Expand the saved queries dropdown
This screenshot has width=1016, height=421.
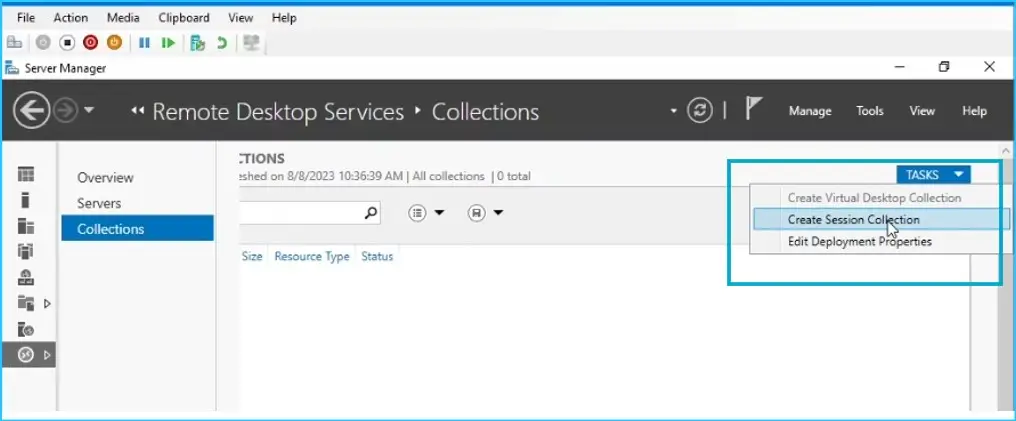pos(485,212)
